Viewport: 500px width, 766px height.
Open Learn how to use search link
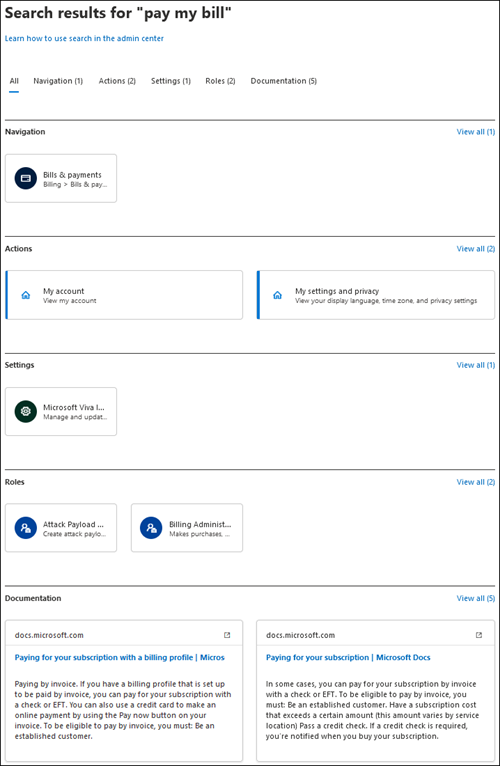(x=84, y=38)
